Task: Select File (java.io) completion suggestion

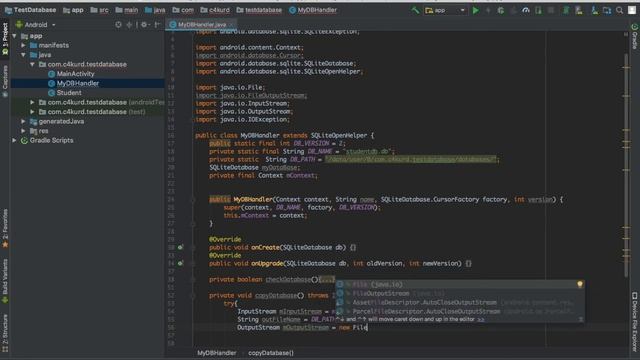Action: (459, 284)
